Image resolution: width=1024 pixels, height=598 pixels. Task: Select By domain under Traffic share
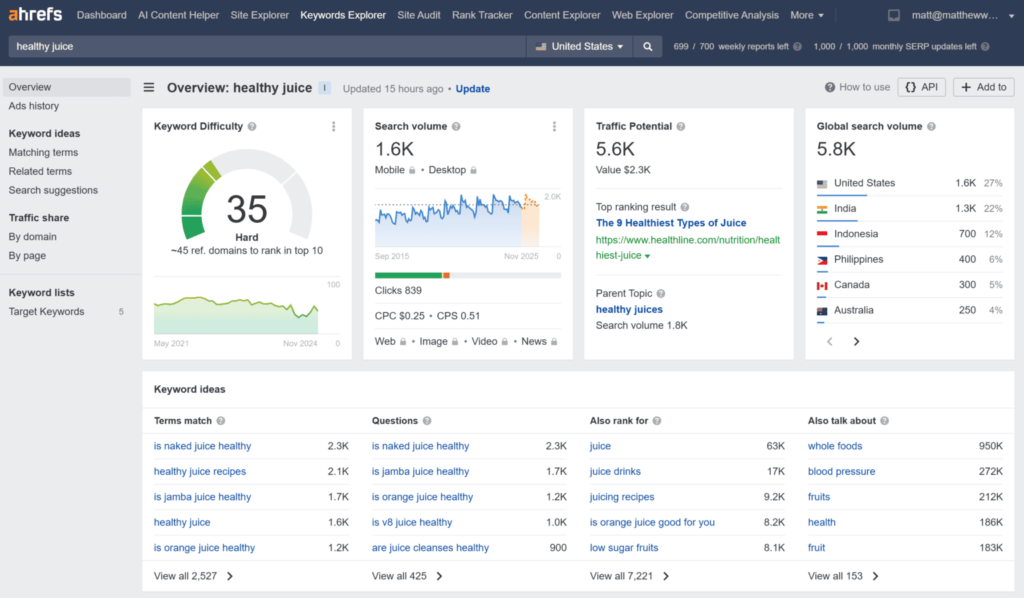point(33,237)
